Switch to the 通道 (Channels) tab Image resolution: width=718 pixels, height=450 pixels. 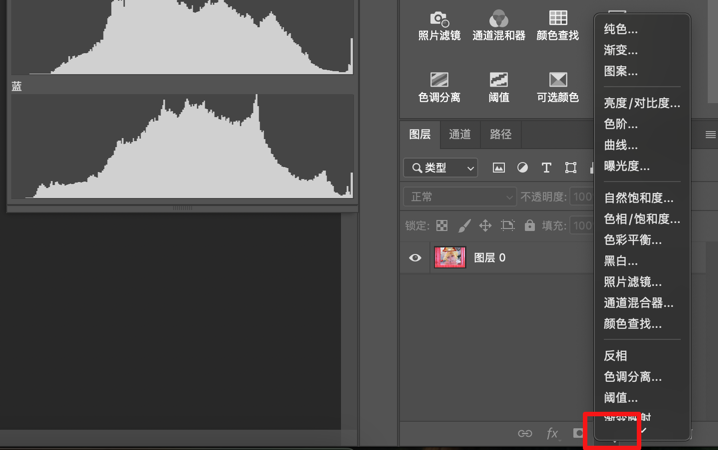click(x=460, y=135)
